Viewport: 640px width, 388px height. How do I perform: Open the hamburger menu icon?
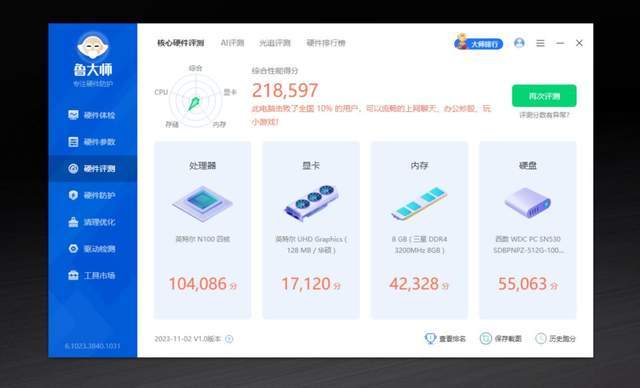[x=540, y=43]
